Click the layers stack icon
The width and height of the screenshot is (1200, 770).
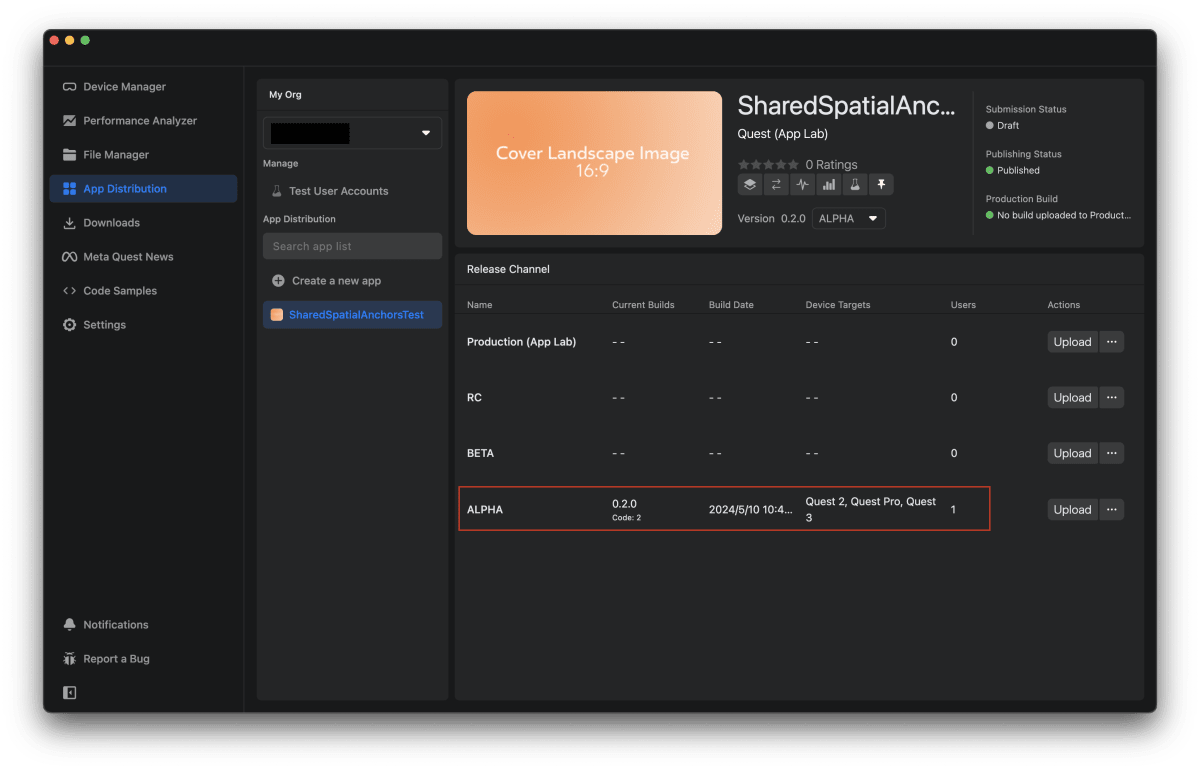coord(750,185)
